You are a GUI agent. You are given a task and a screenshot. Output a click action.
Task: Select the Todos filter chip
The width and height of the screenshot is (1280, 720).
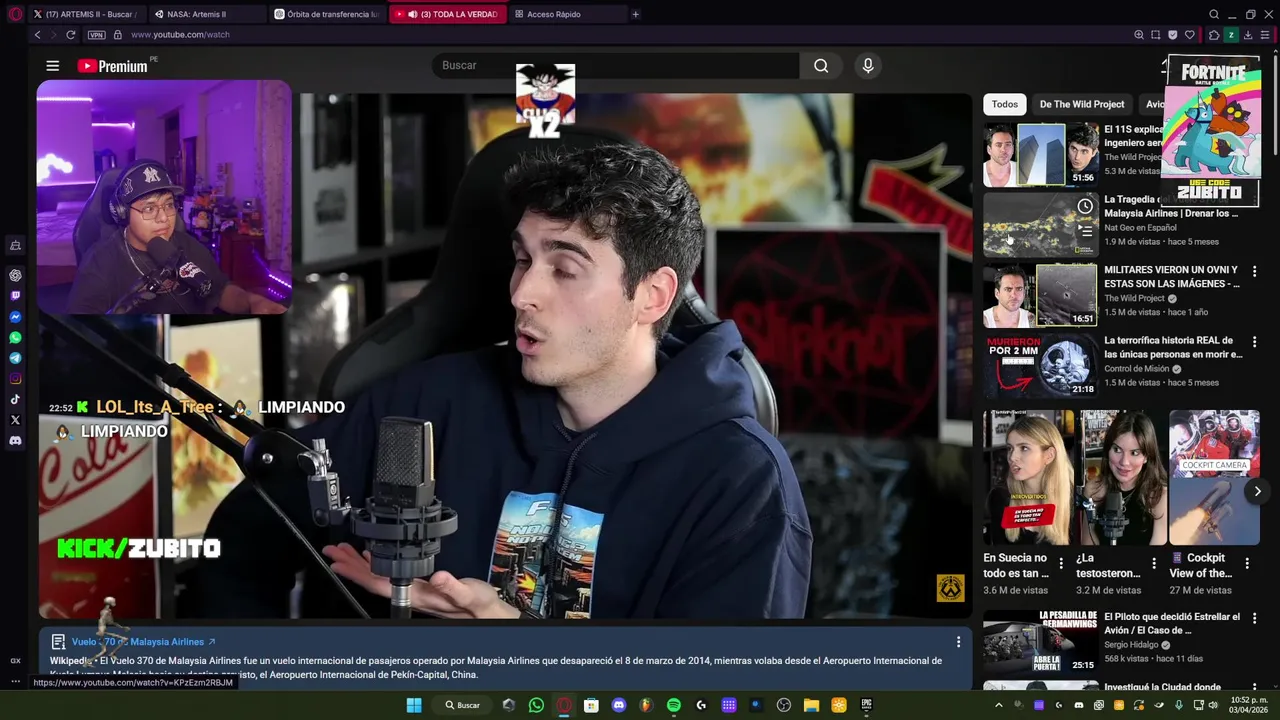pos(1005,104)
